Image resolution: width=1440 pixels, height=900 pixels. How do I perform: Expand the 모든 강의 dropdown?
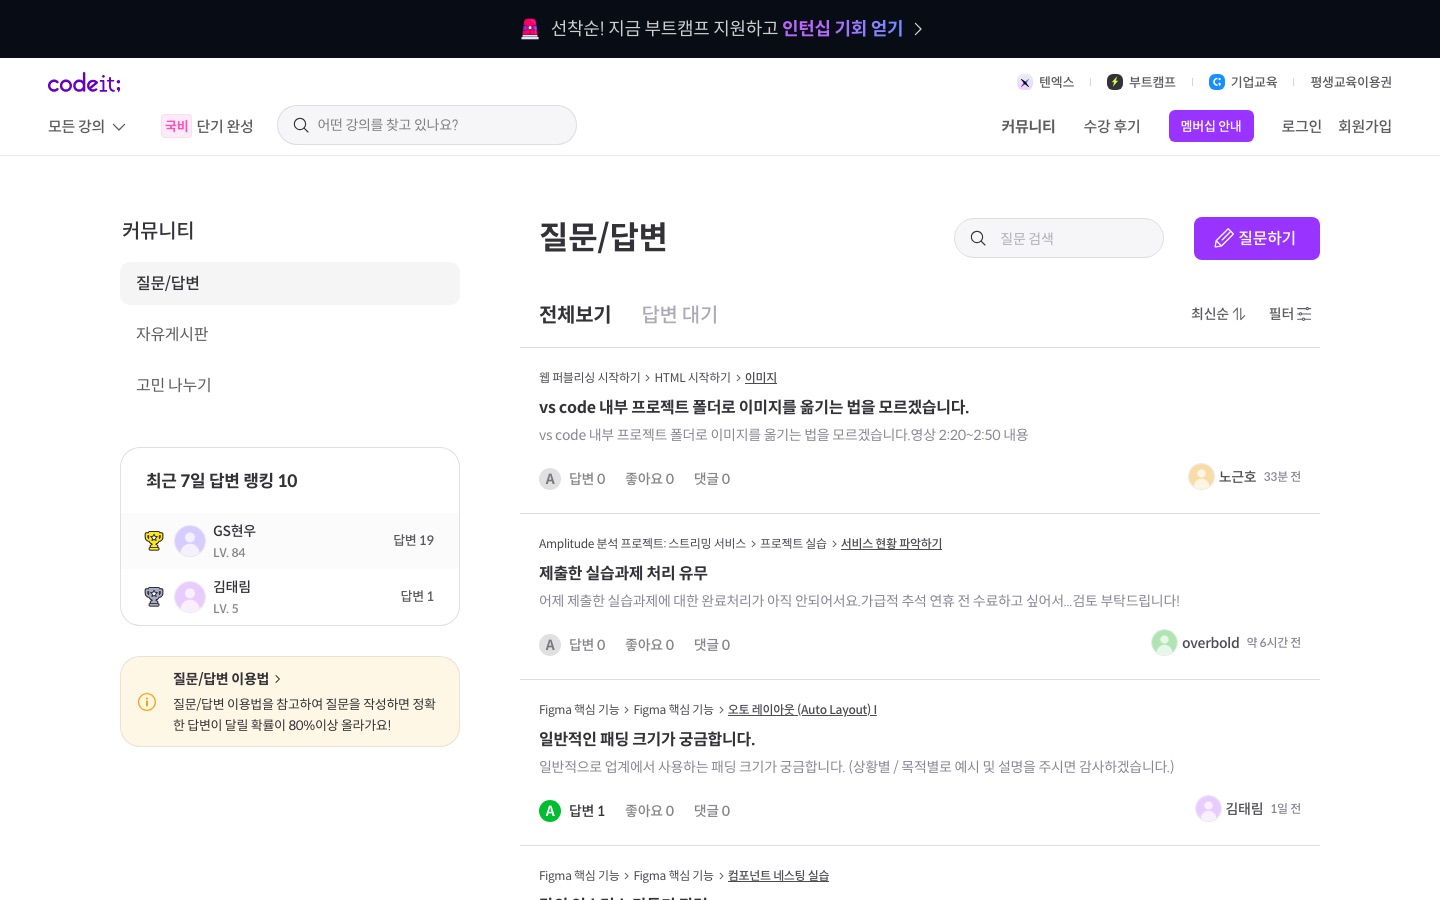(x=86, y=126)
